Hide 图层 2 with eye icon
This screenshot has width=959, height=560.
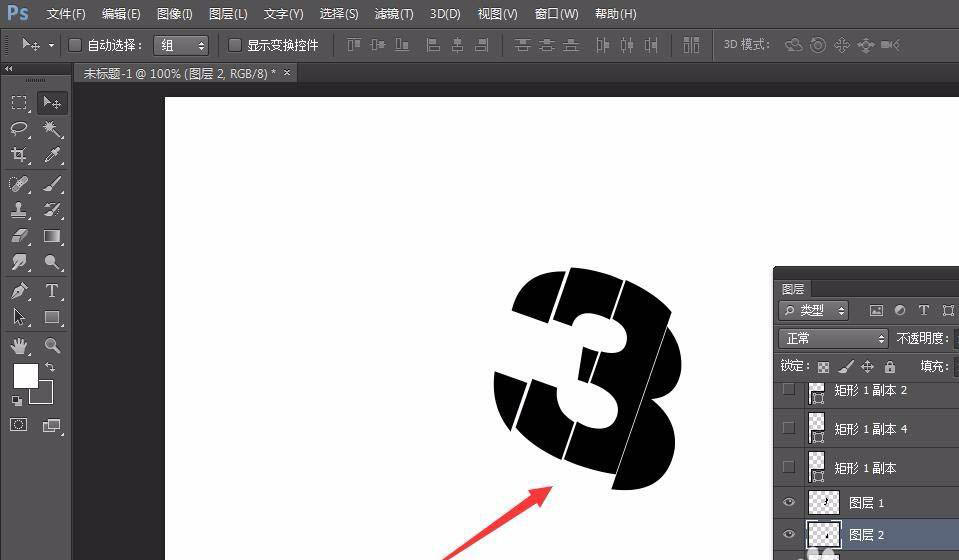point(788,534)
